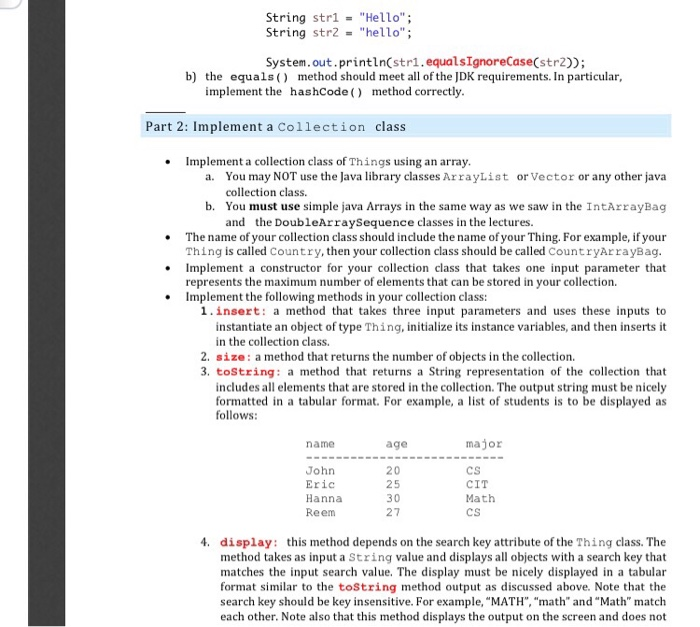Viewport: 700px width, 627px height.
Task: Click the word 'ArrayList' in item a
Action: [475, 177]
